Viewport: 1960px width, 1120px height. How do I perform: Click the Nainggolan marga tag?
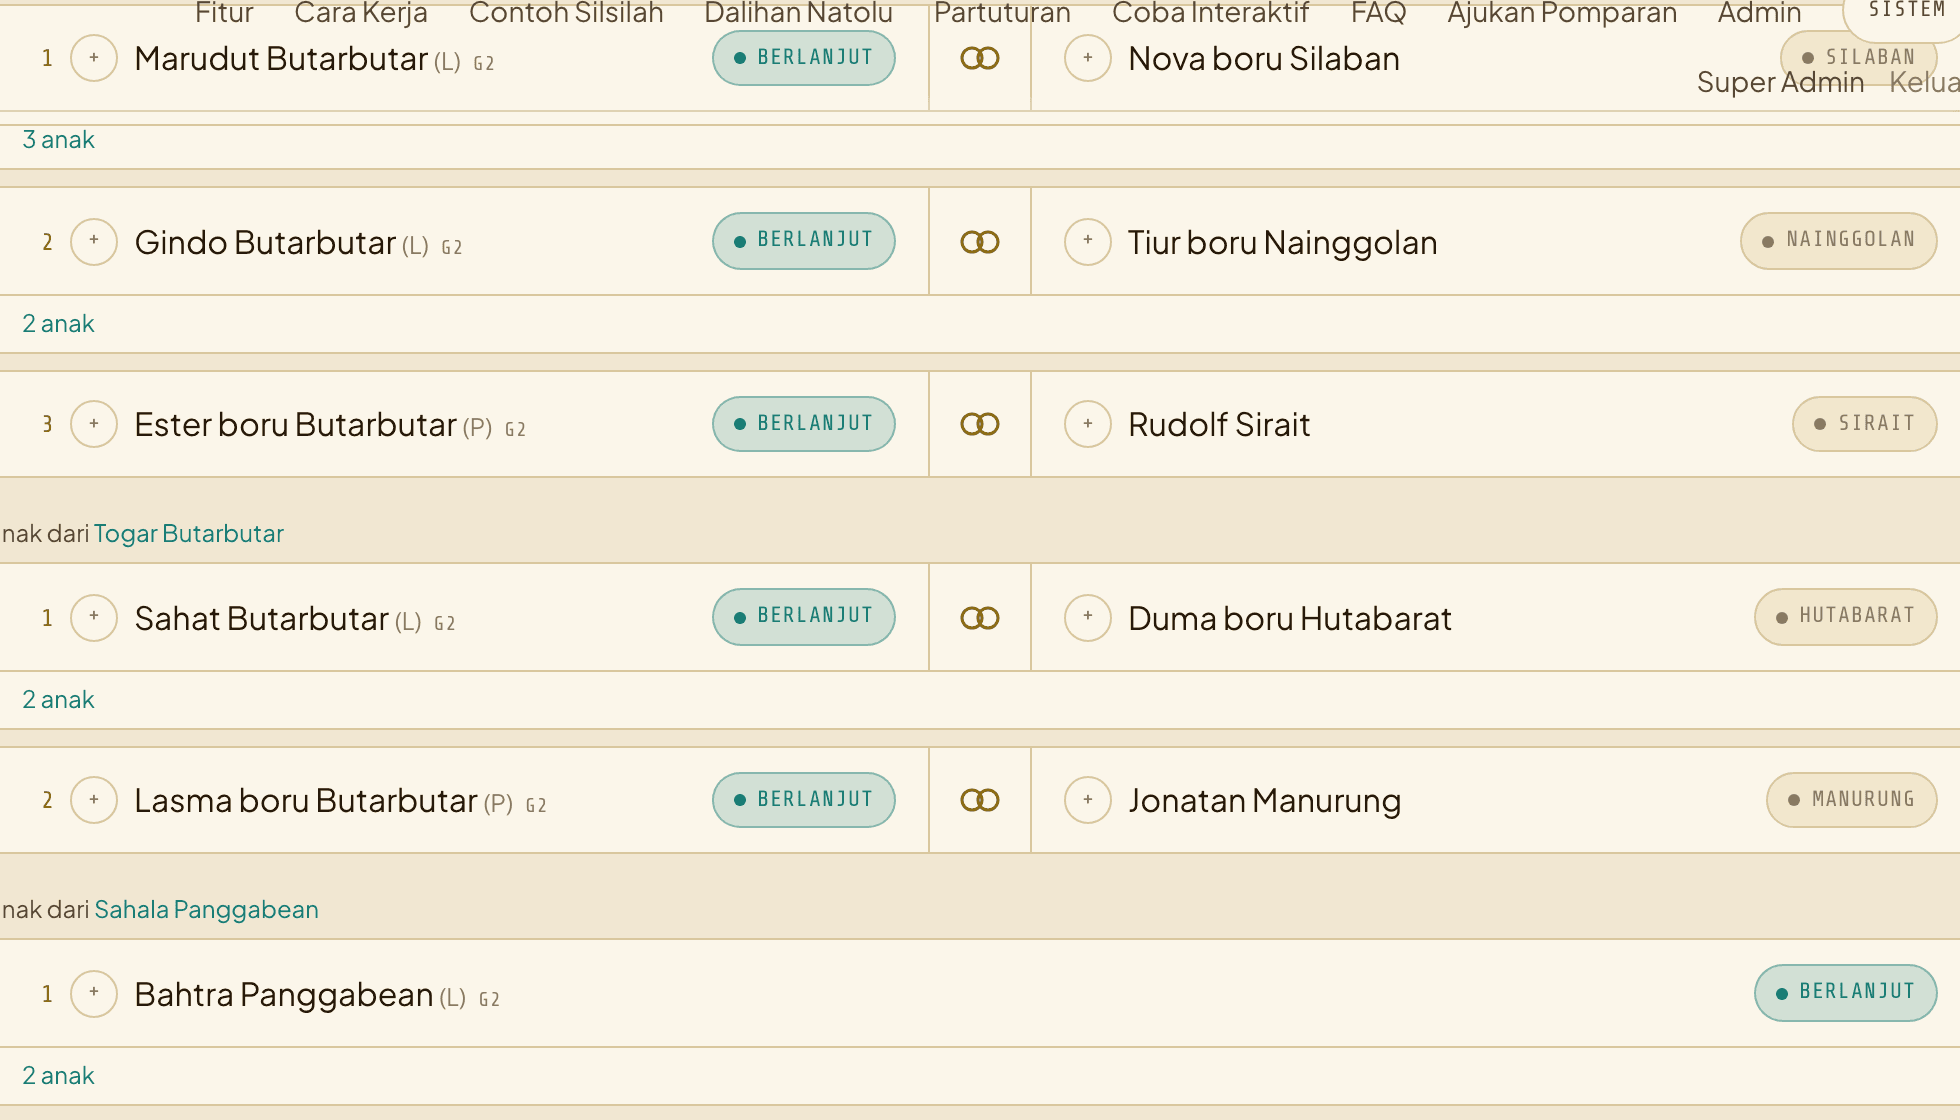[x=1839, y=240]
